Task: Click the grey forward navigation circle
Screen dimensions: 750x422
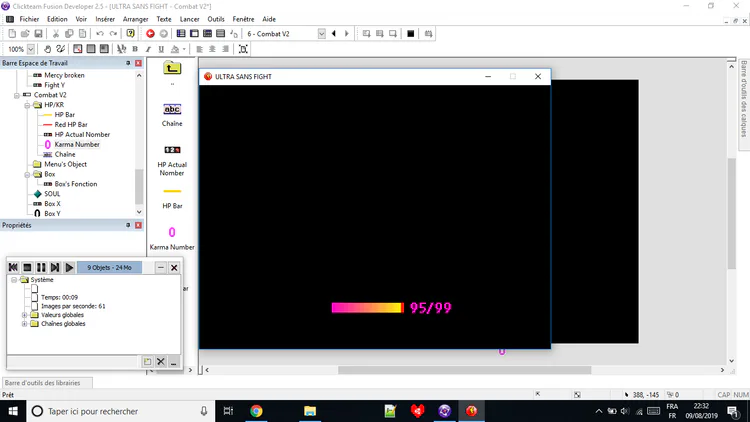Action: click(164, 33)
